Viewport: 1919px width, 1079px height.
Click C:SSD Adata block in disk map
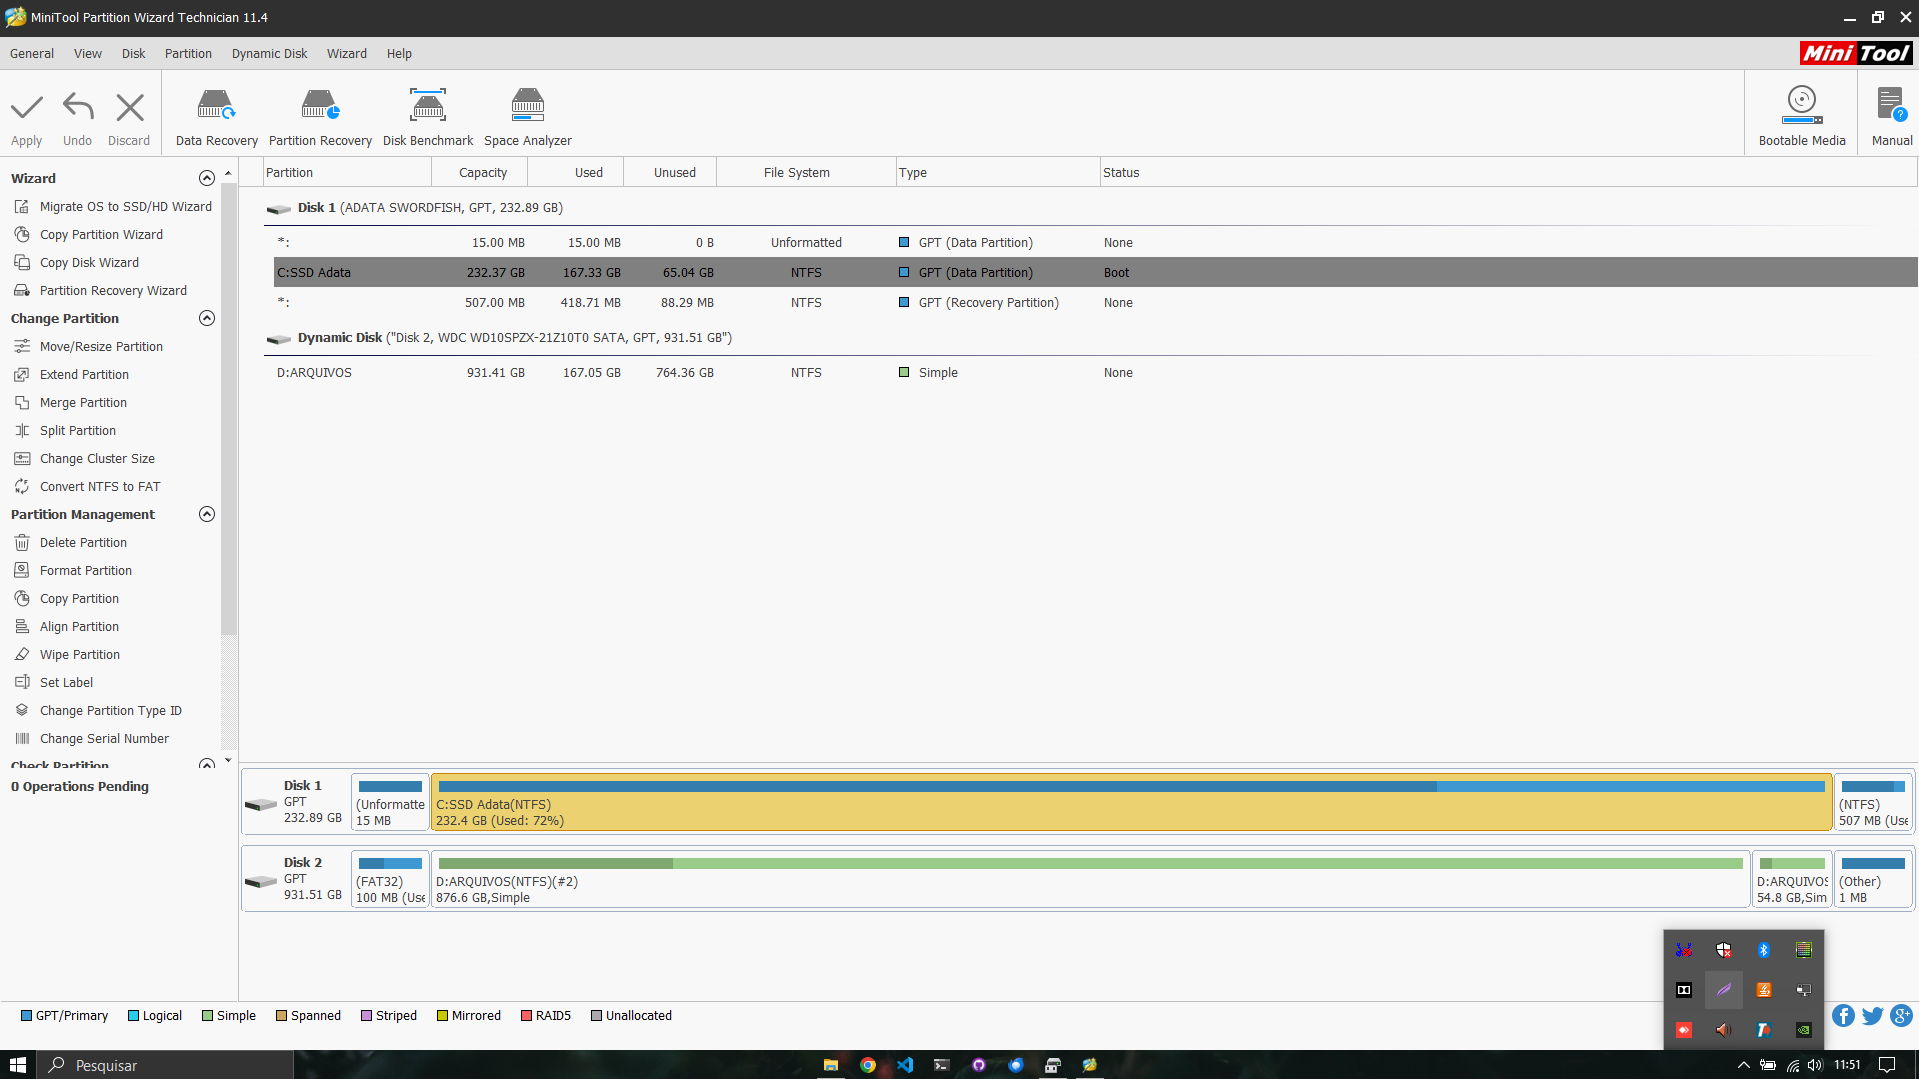[x=1131, y=802]
